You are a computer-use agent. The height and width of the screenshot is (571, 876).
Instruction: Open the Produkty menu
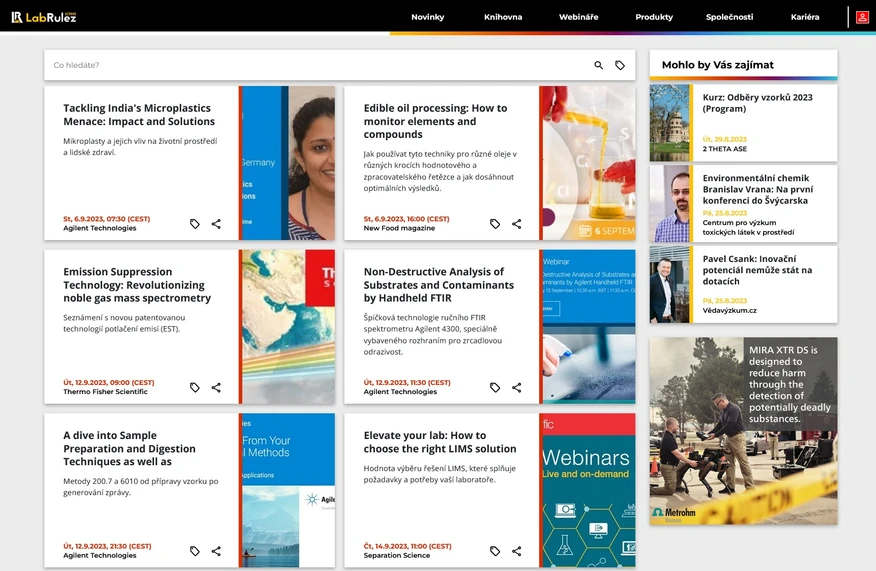654,17
